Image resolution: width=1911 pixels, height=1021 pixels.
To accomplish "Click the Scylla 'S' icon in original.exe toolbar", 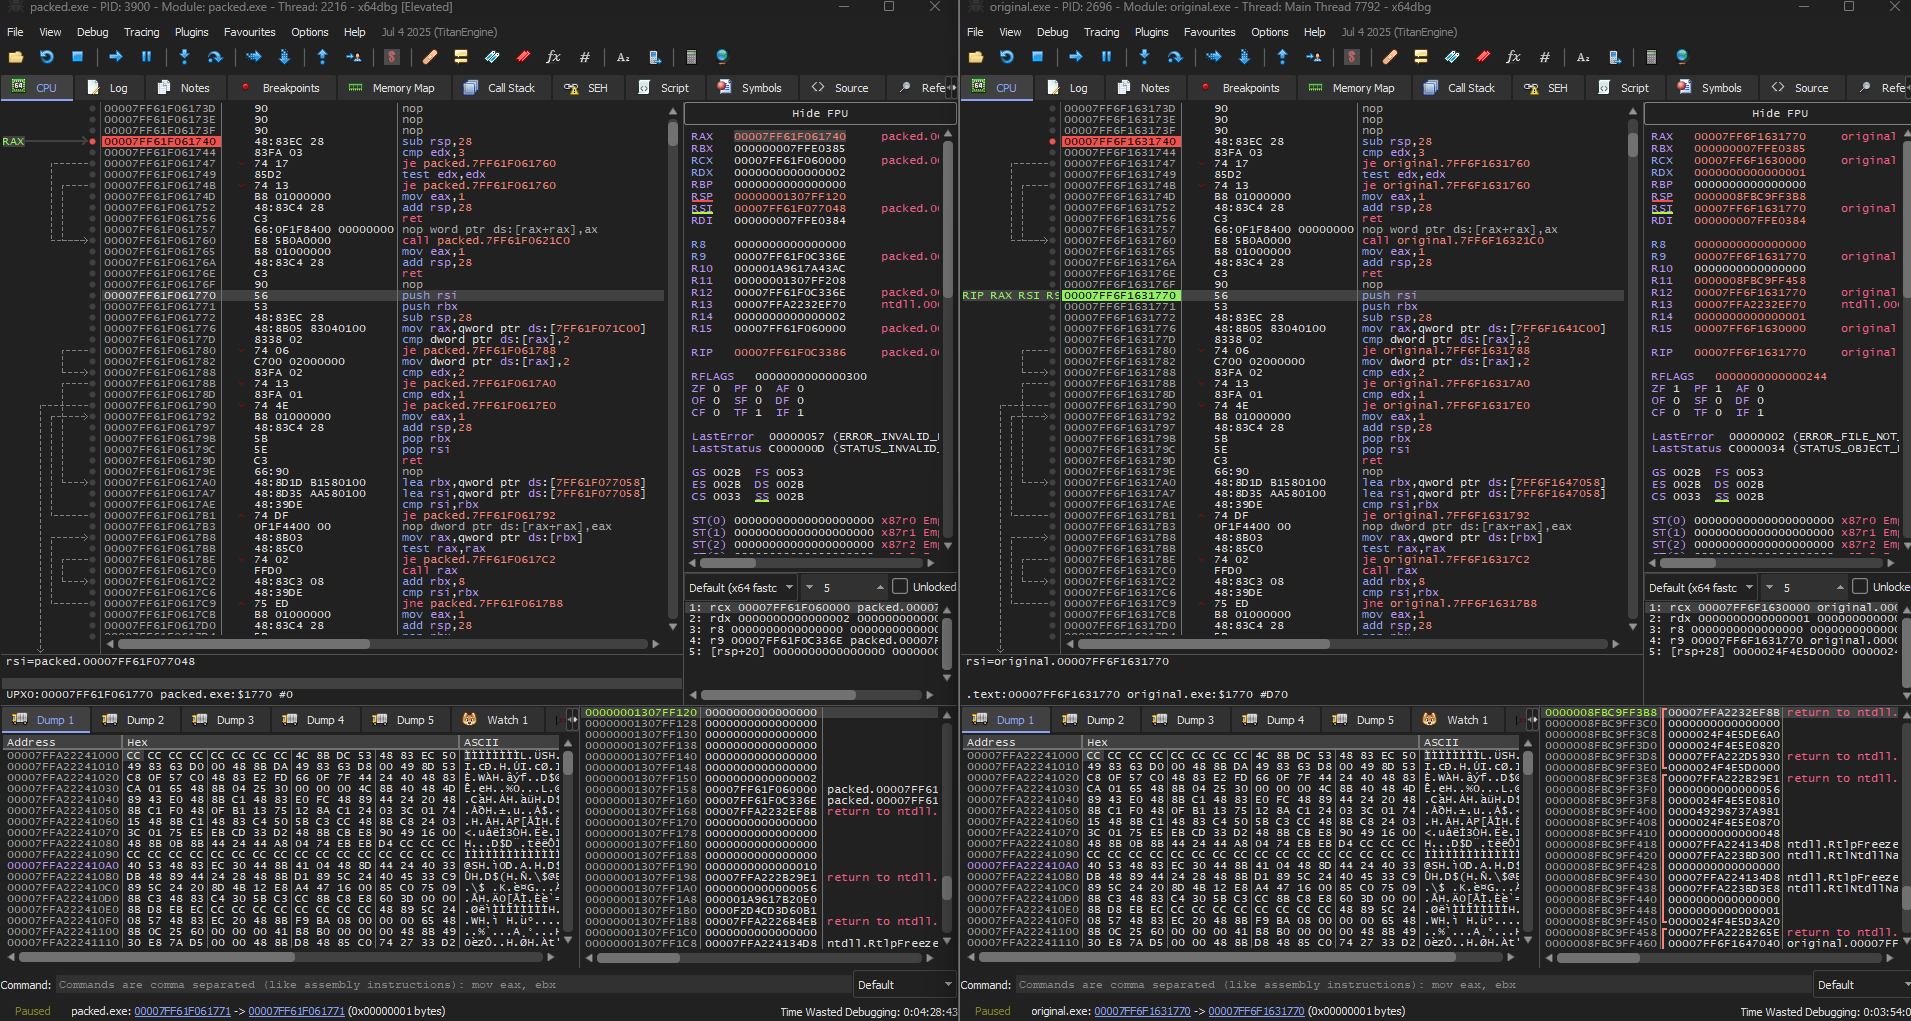I will (1352, 57).
